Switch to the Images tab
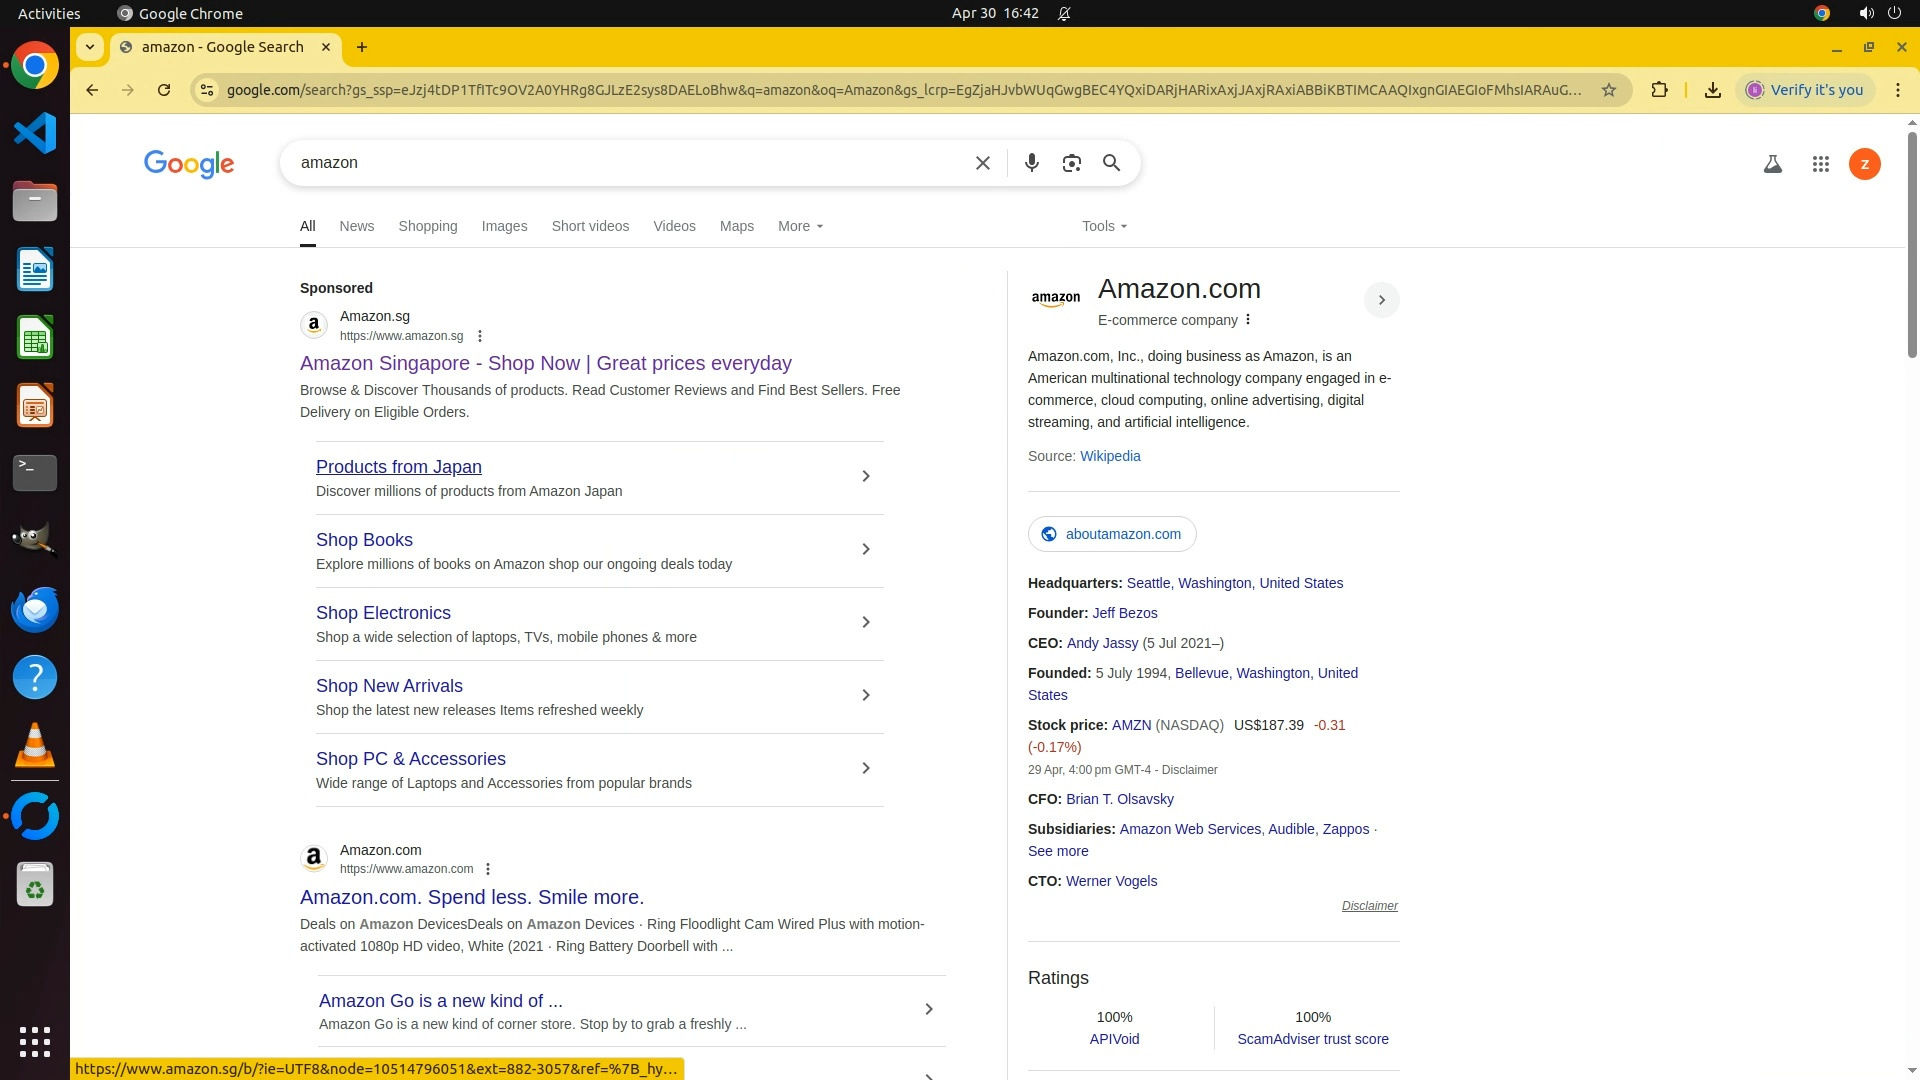 (x=504, y=226)
